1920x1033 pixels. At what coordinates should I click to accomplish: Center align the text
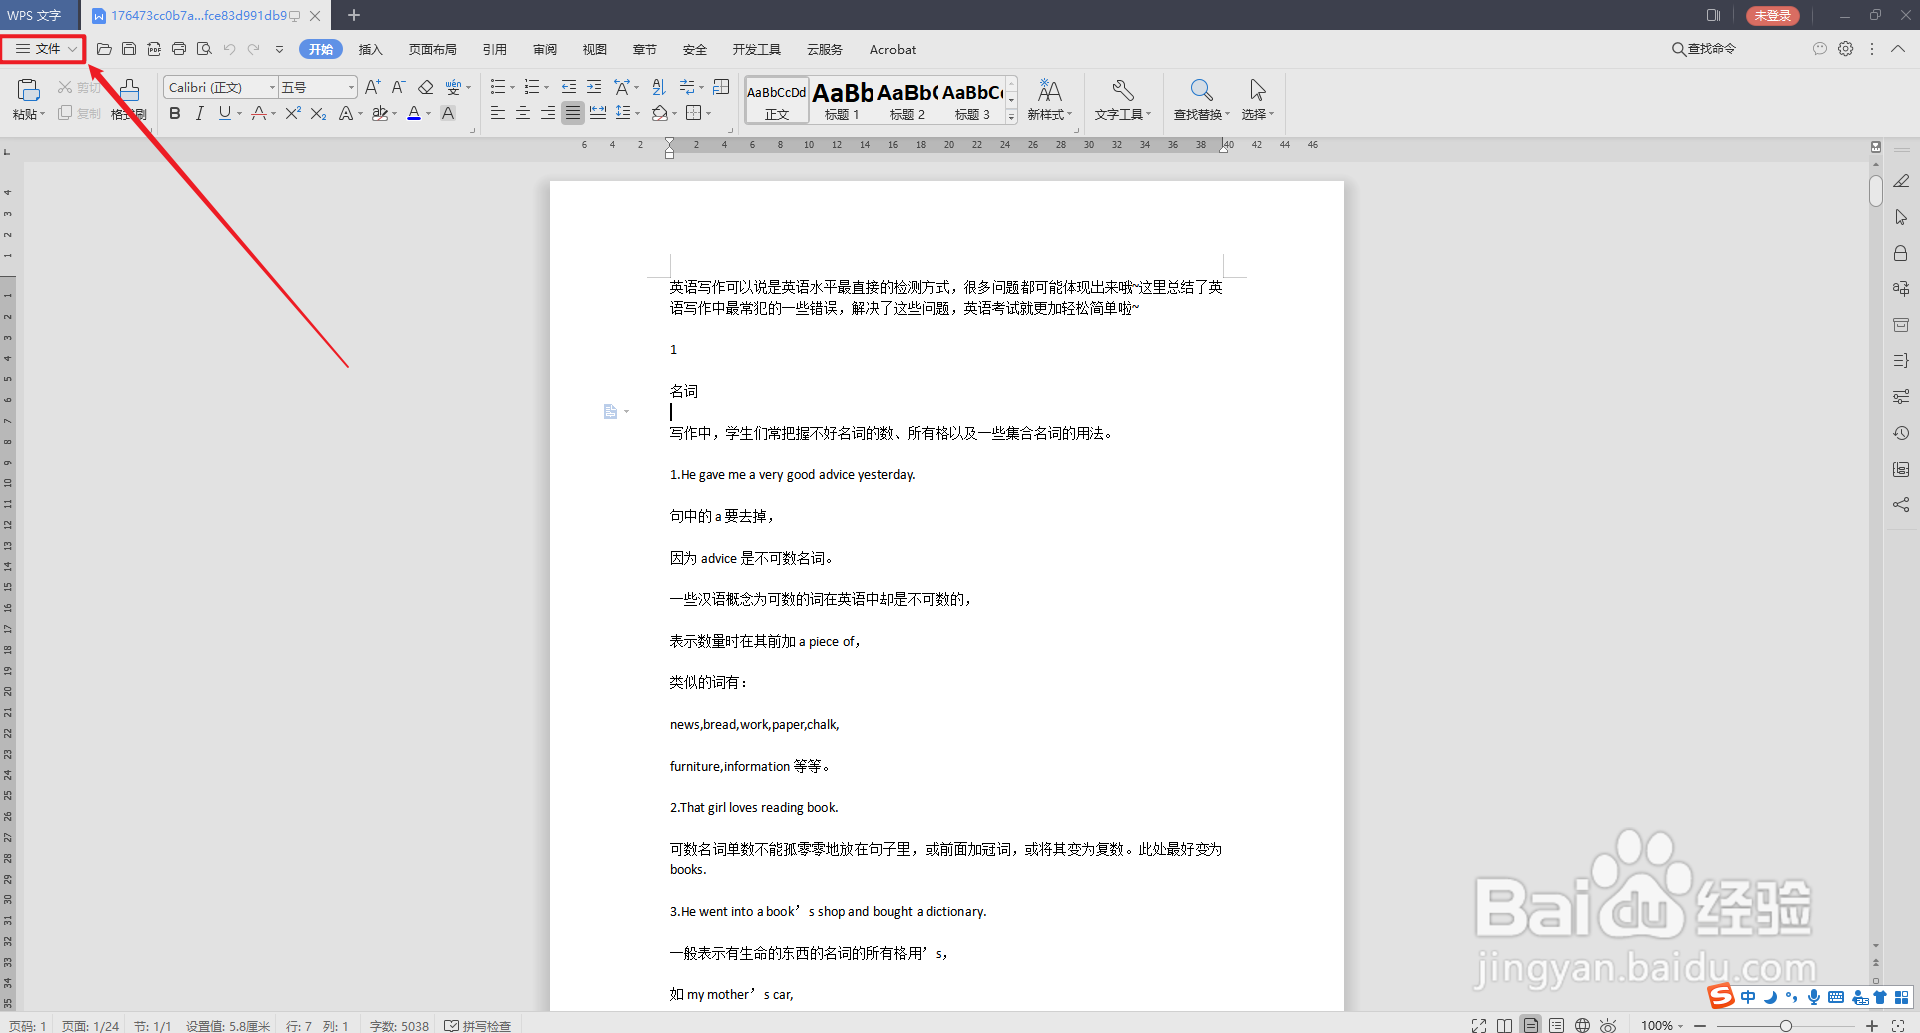[x=522, y=113]
